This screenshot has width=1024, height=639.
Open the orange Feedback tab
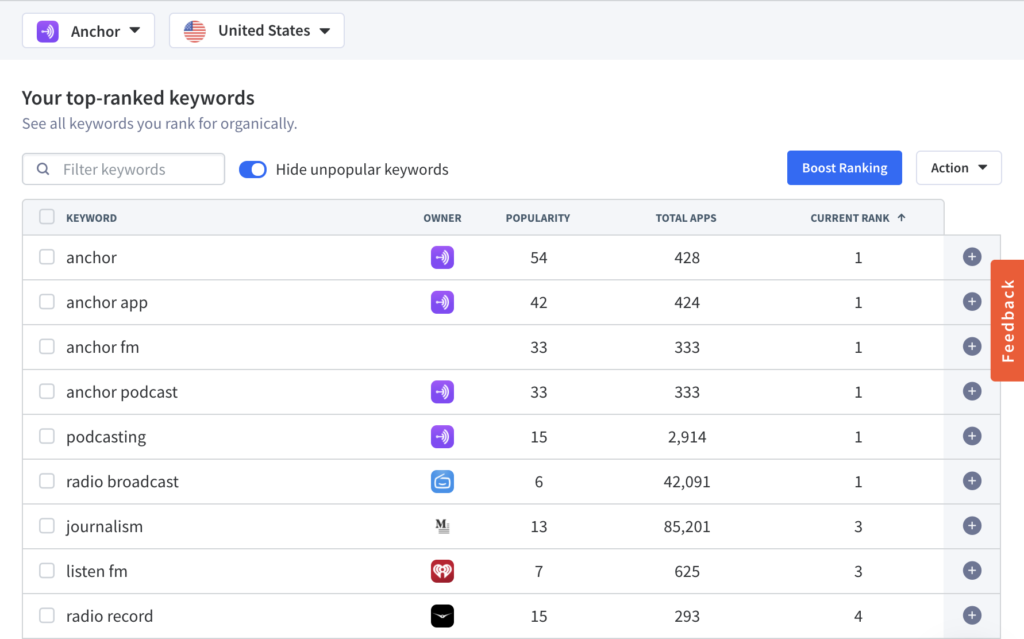(1008, 320)
